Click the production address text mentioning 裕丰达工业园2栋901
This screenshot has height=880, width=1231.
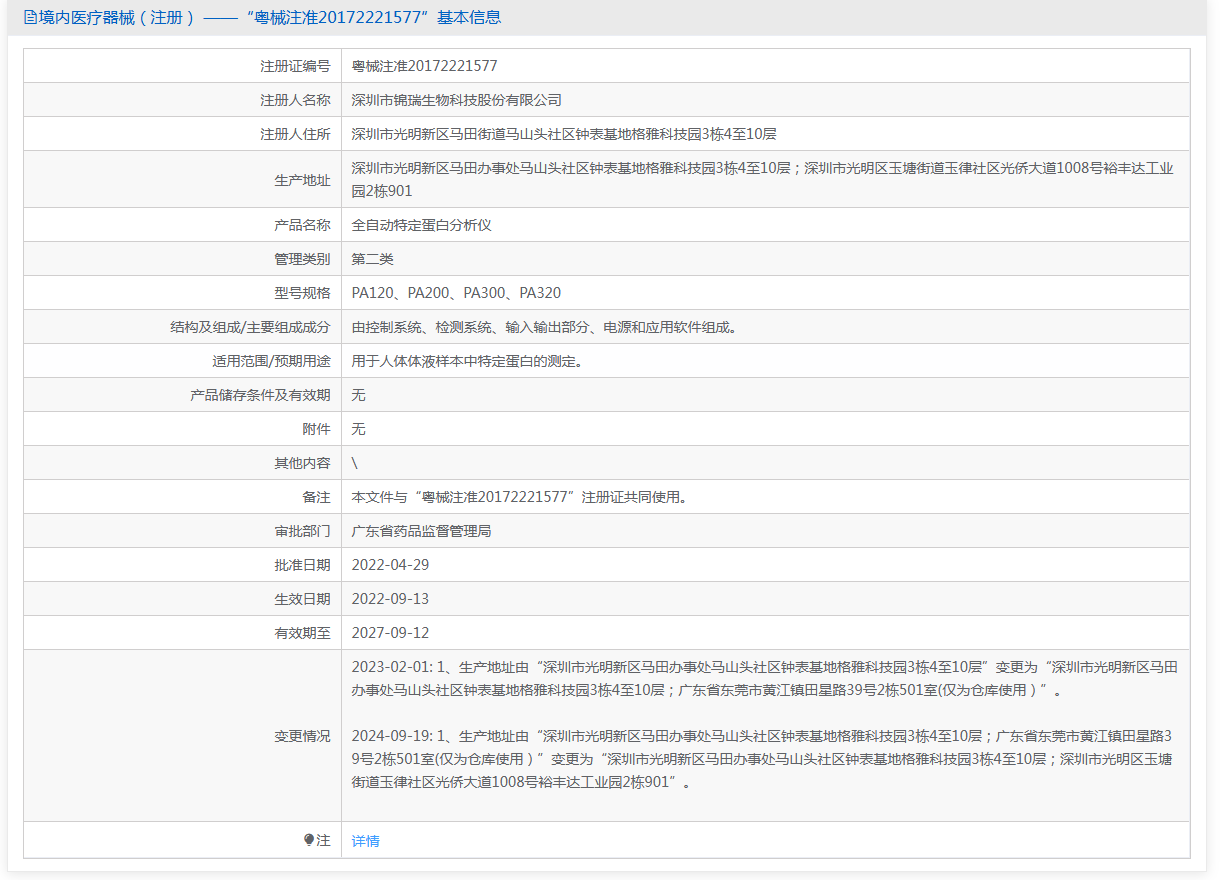pos(763,180)
